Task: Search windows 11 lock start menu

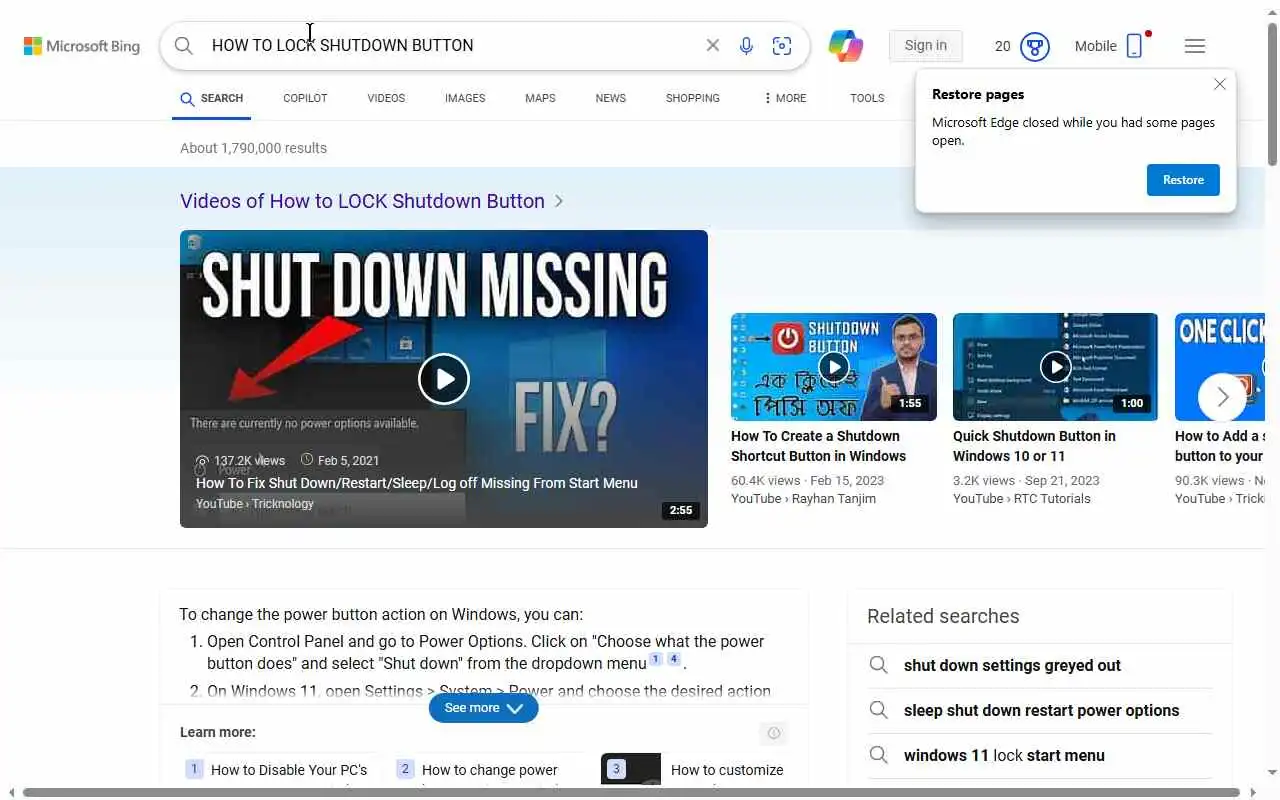Action: tap(1004, 755)
